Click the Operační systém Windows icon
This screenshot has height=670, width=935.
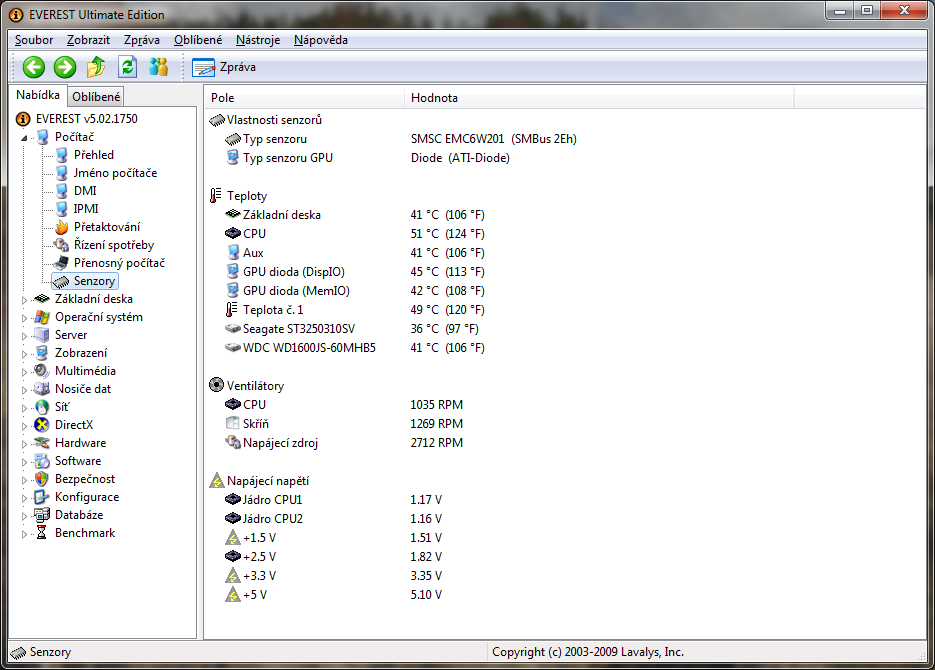(x=42, y=317)
